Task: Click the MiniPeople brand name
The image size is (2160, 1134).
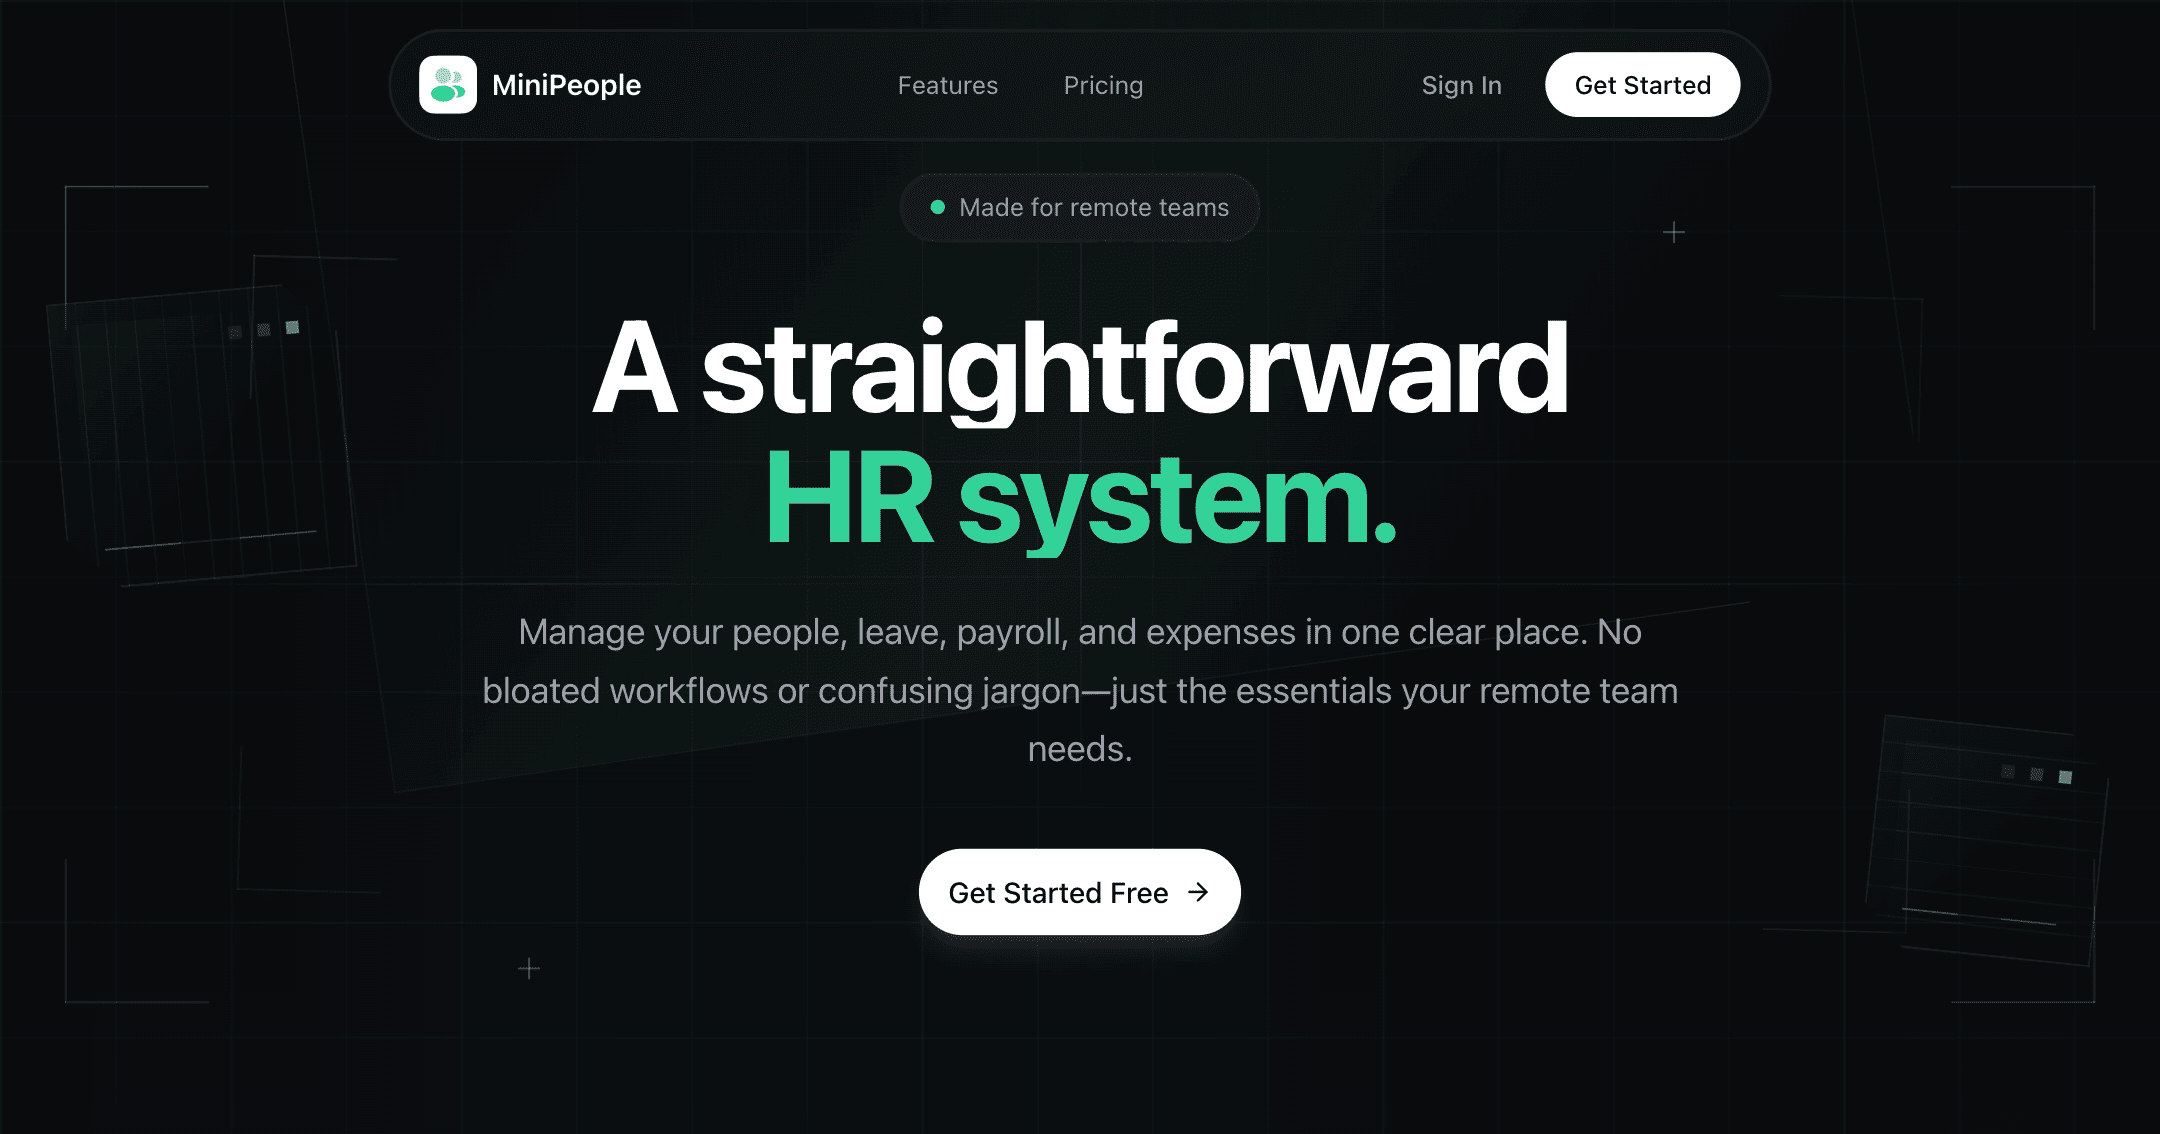Action: tap(566, 85)
